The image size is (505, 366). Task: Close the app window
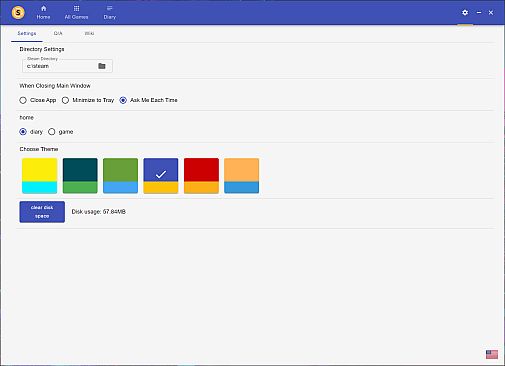click(491, 12)
